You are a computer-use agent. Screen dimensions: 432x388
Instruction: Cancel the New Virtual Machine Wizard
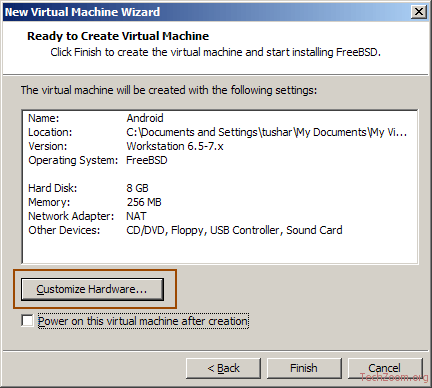[385, 368]
